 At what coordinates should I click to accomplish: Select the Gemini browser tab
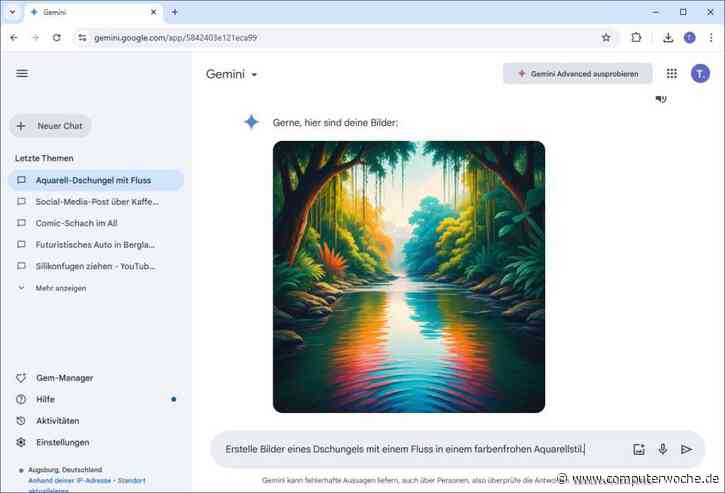(92, 12)
